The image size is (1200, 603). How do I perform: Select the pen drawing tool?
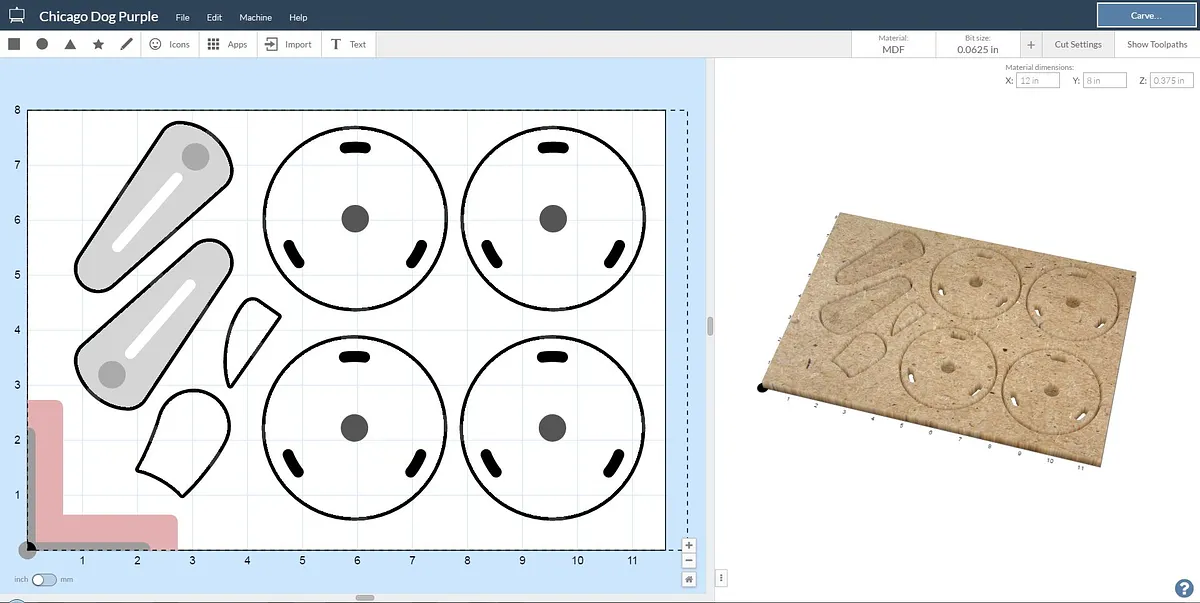[126, 44]
